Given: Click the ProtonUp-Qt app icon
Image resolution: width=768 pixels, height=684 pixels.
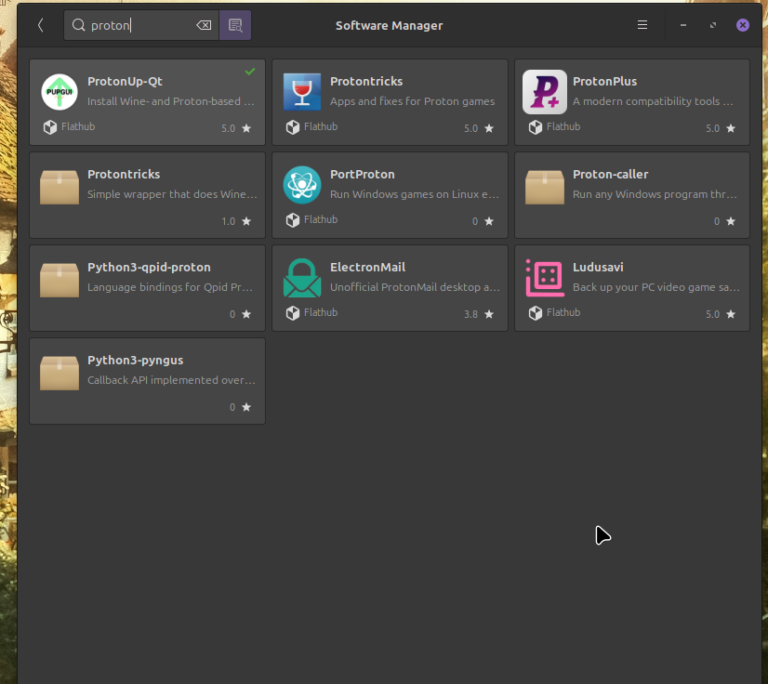Looking at the screenshot, I should coord(59,92).
